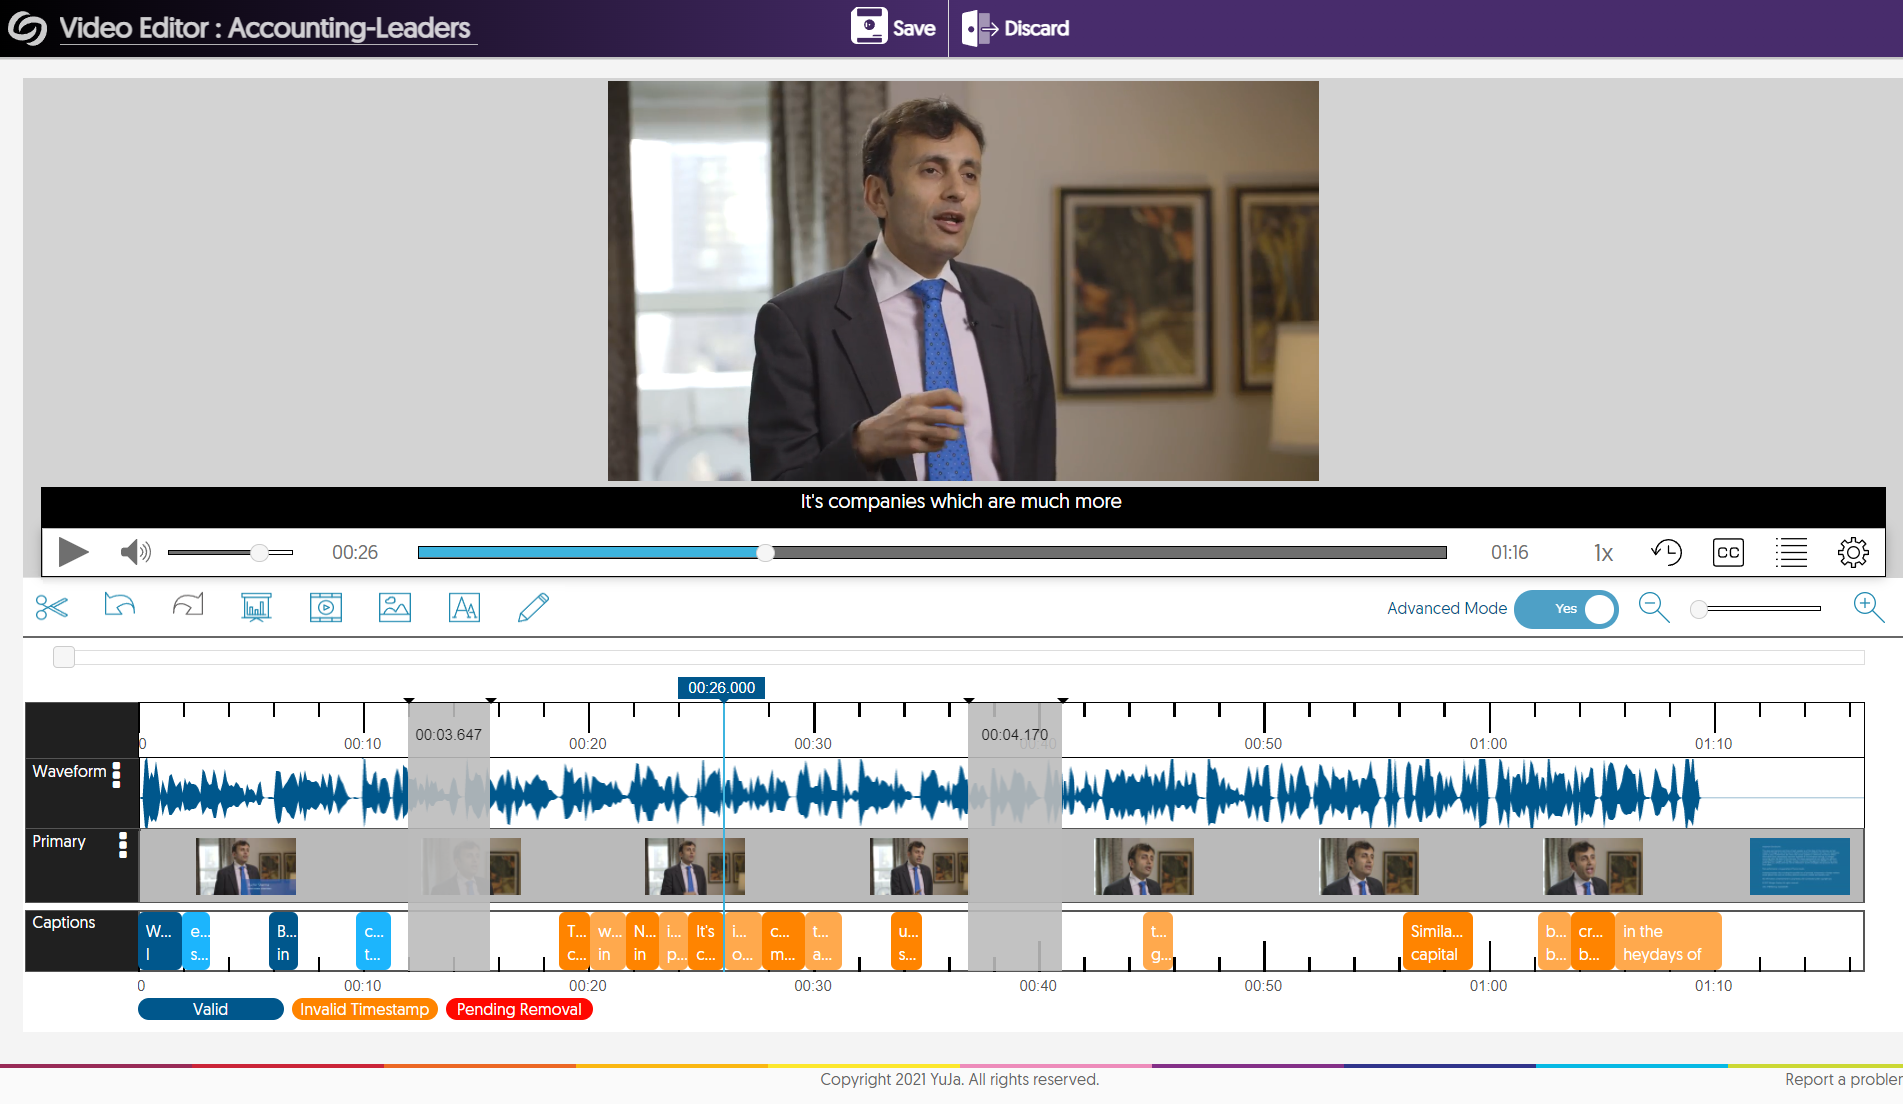The height and width of the screenshot is (1104, 1903).
Task: Open the Primary track options menu
Action: click(x=123, y=845)
